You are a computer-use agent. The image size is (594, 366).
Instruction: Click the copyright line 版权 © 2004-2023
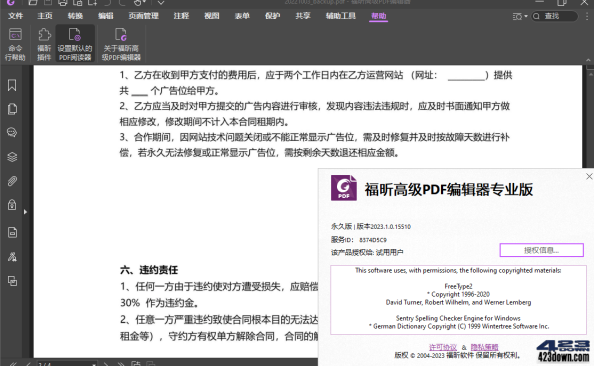pos(457,355)
